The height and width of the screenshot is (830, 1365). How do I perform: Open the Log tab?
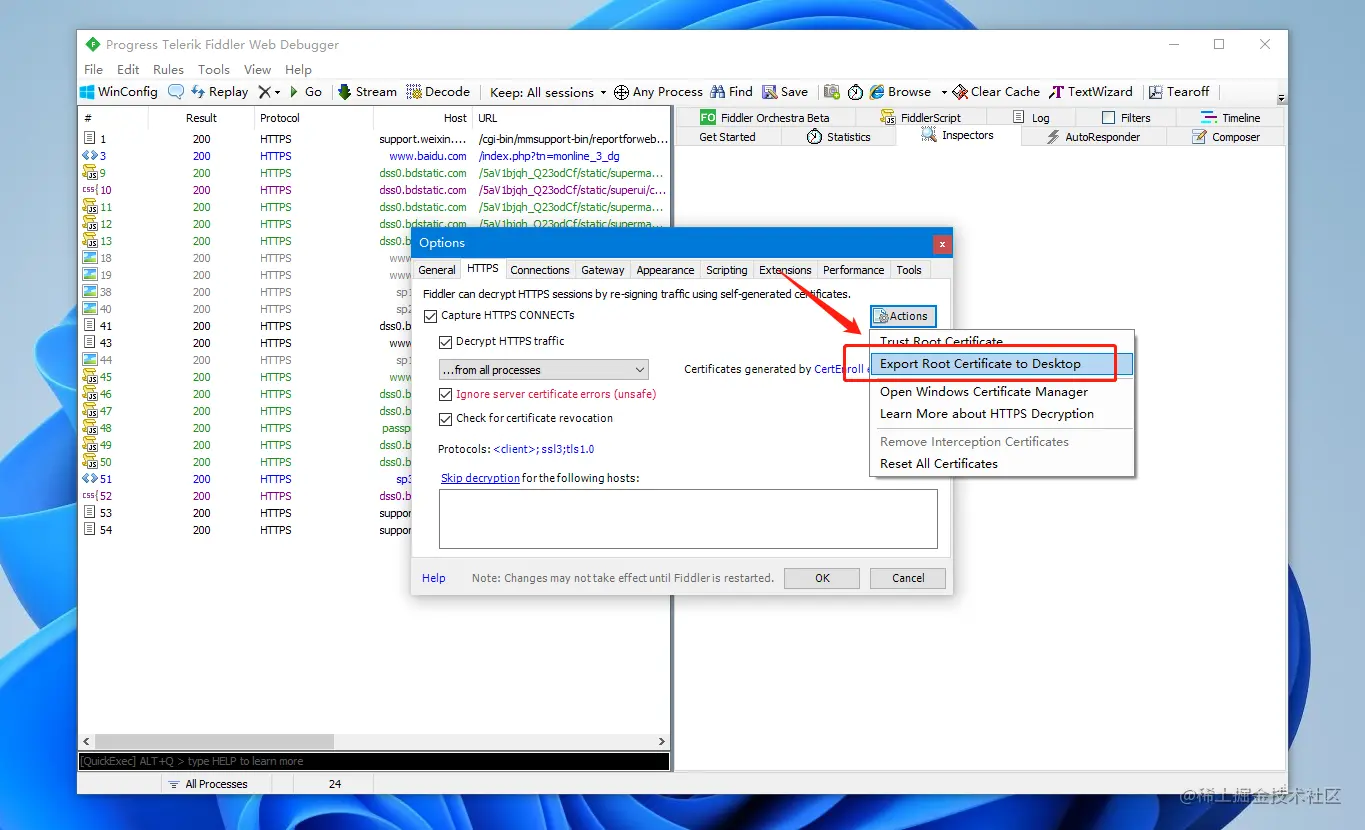[1031, 117]
